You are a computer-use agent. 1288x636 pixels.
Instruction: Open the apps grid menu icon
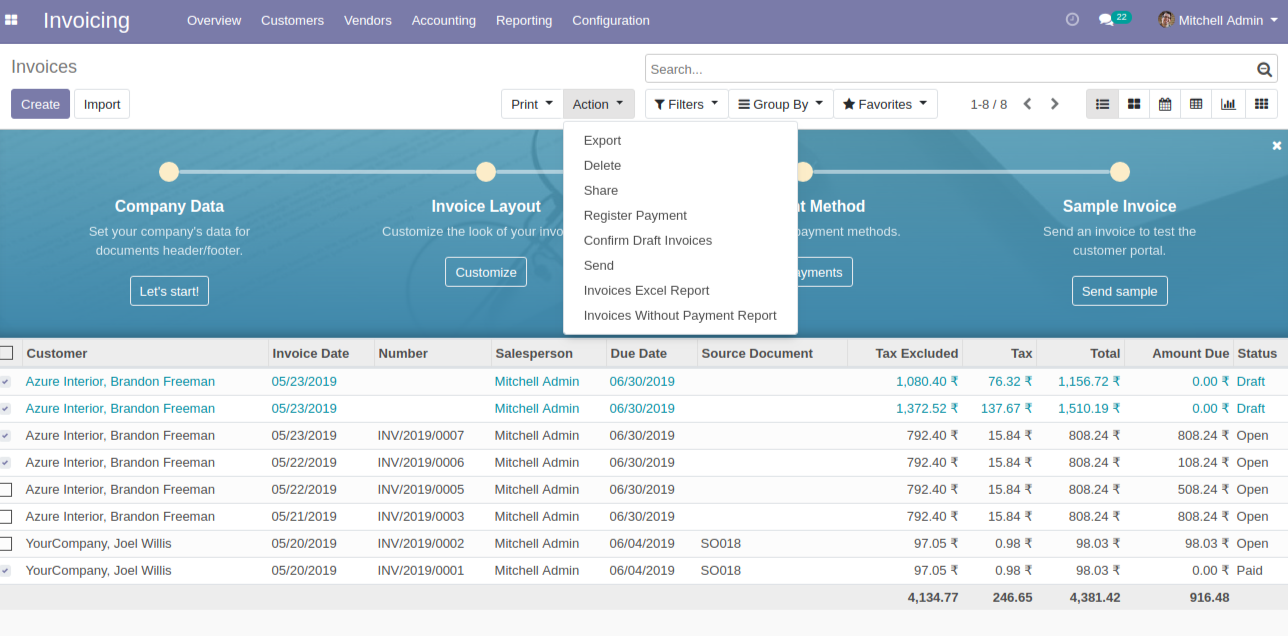tap(11, 20)
